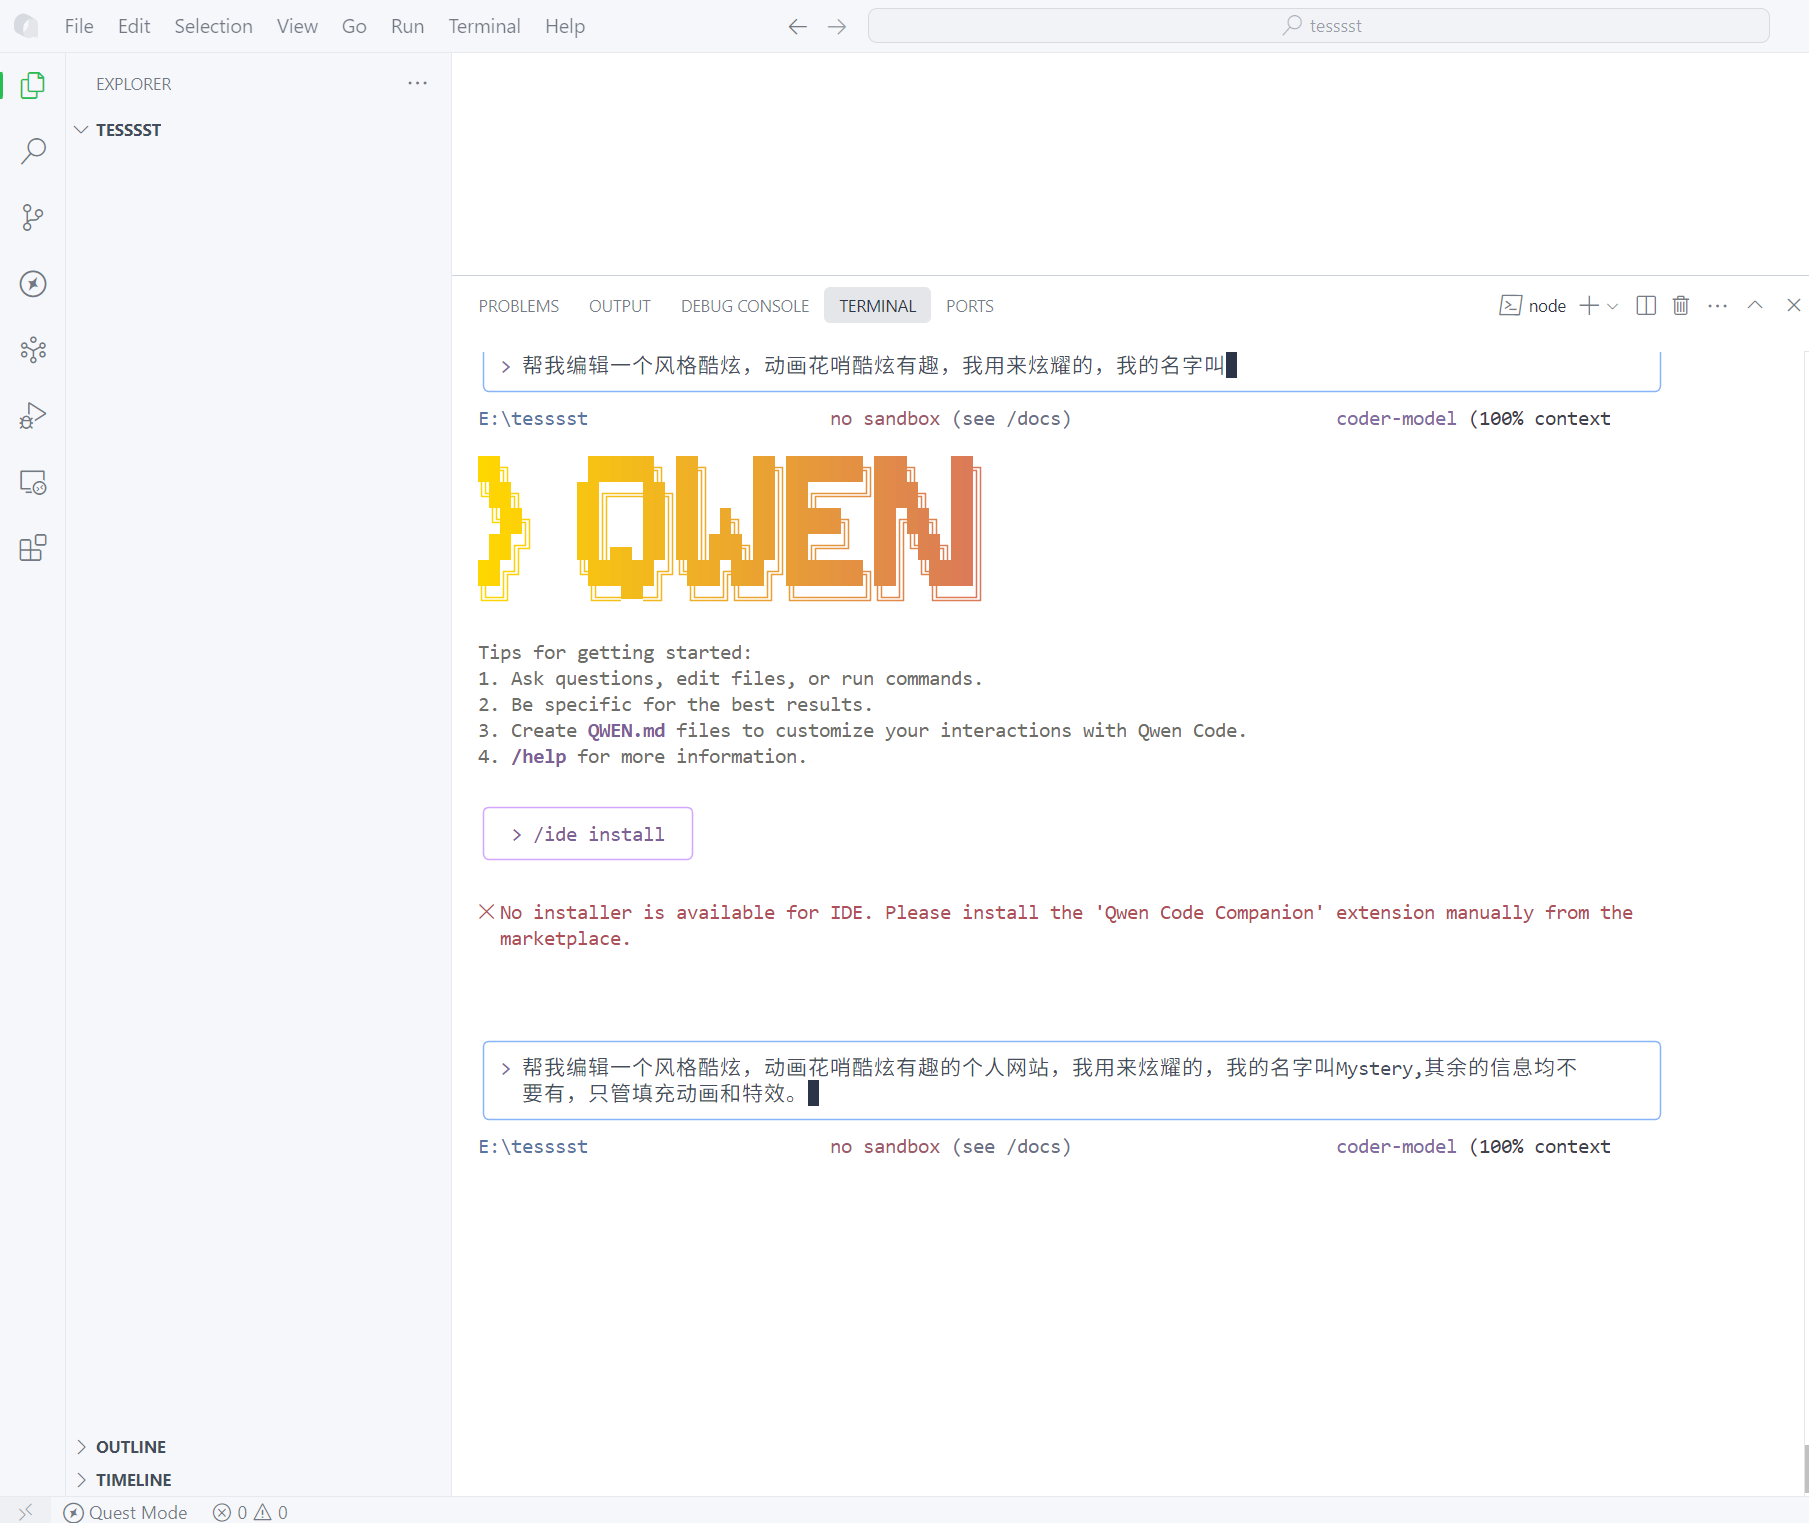
Task: Open the Edit menu
Action: pos(134,26)
